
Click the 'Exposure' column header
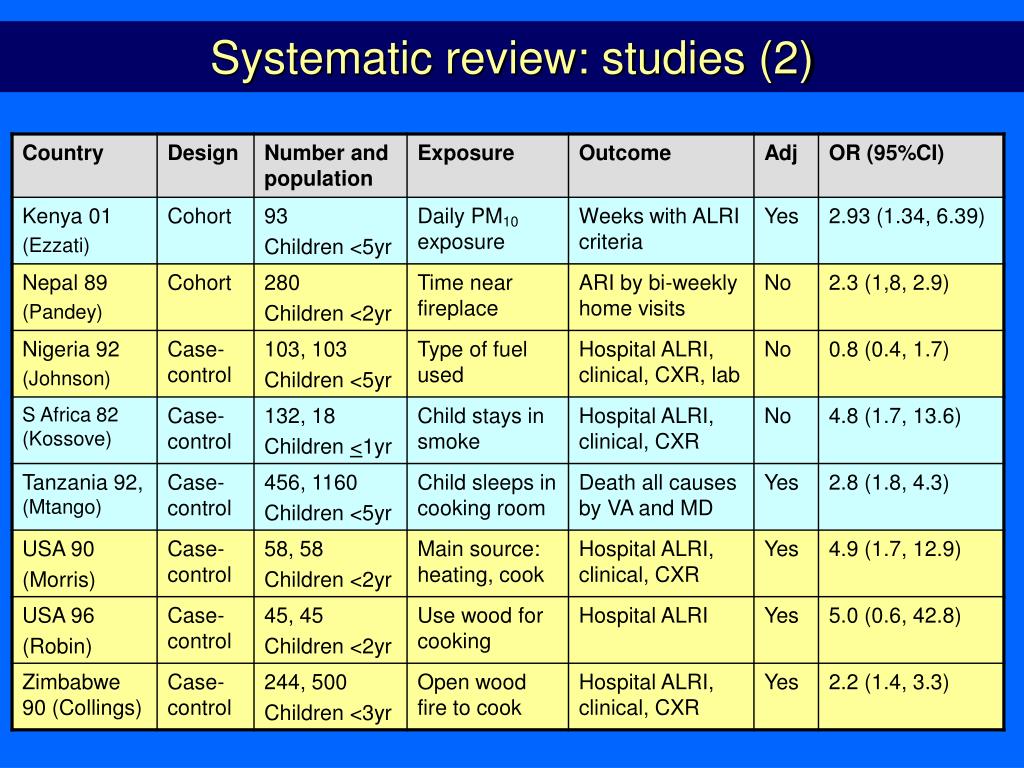coord(488,166)
